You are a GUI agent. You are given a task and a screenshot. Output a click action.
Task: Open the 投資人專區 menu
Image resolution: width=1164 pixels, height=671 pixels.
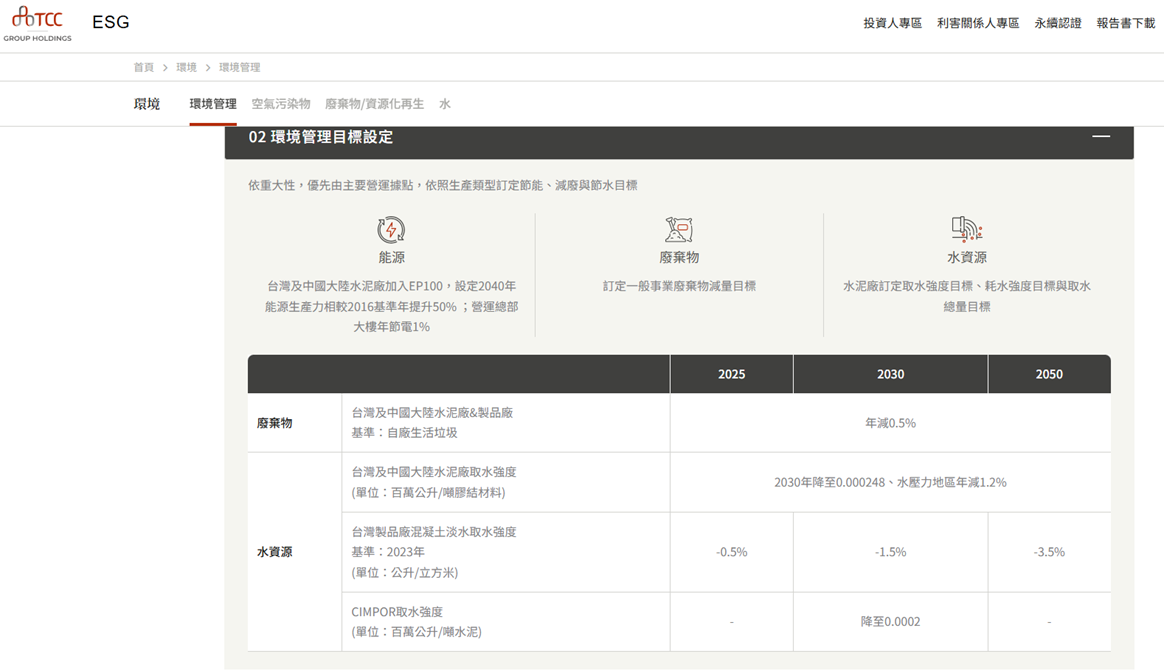pos(892,23)
